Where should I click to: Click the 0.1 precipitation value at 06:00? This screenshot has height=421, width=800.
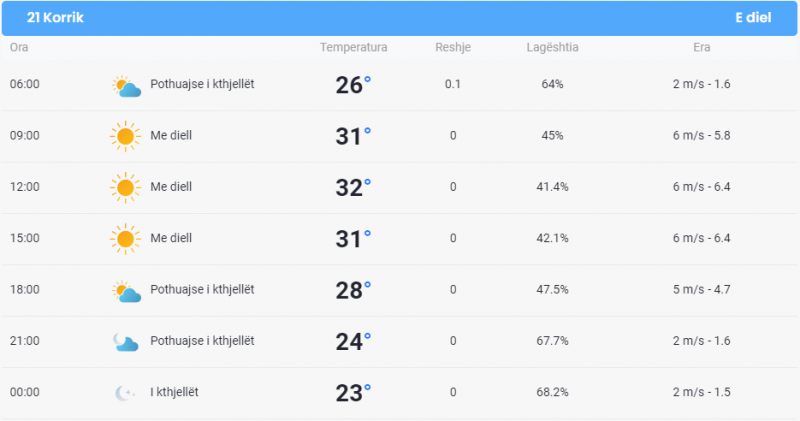tap(453, 84)
